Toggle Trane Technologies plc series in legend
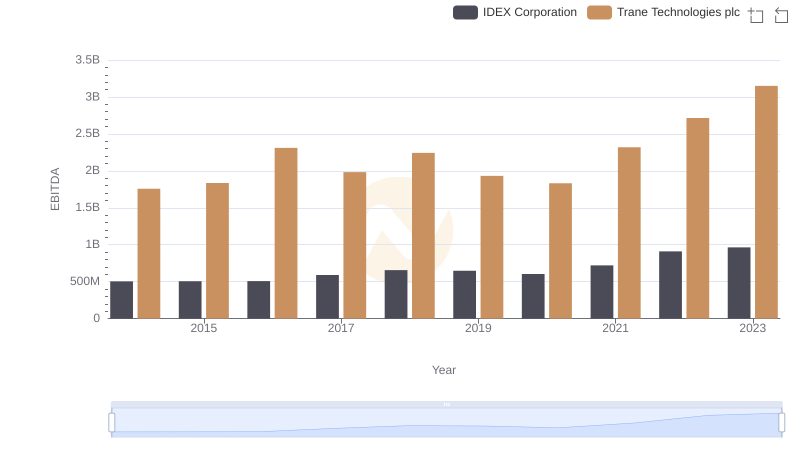This screenshot has height=461, width=800. point(663,12)
